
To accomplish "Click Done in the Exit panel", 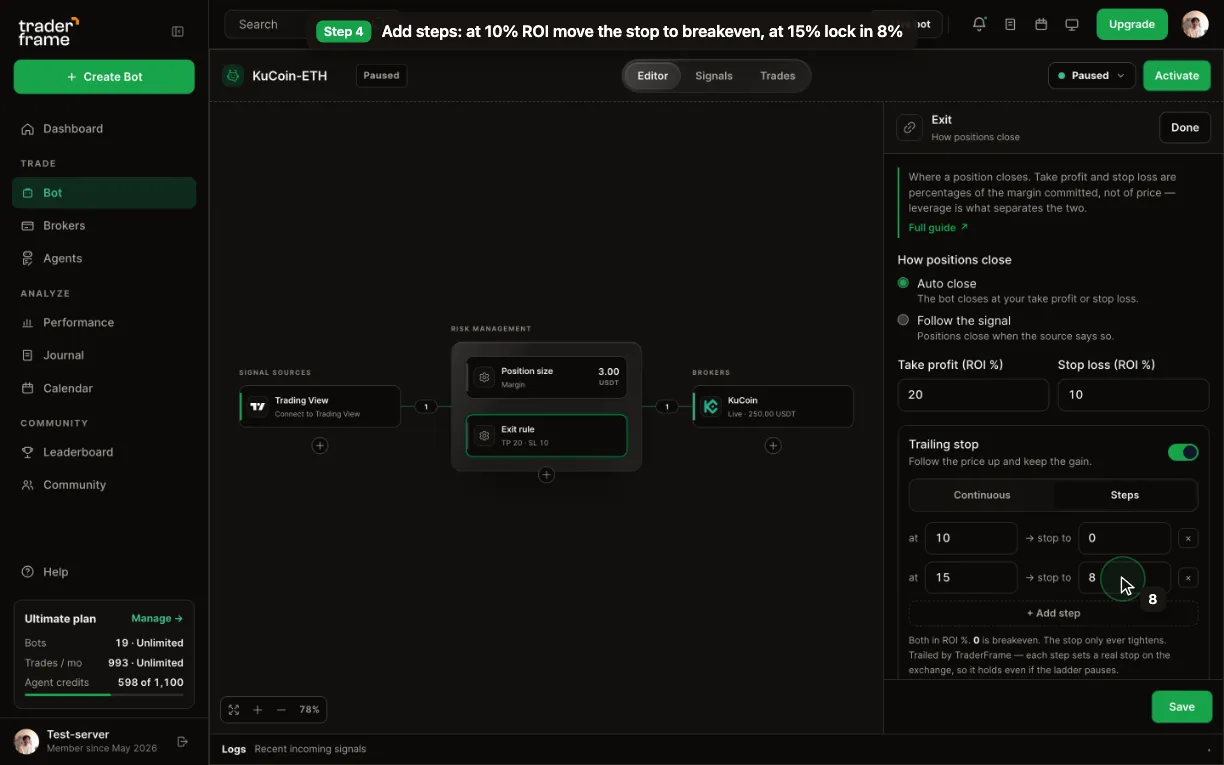I will point(1185,127).
